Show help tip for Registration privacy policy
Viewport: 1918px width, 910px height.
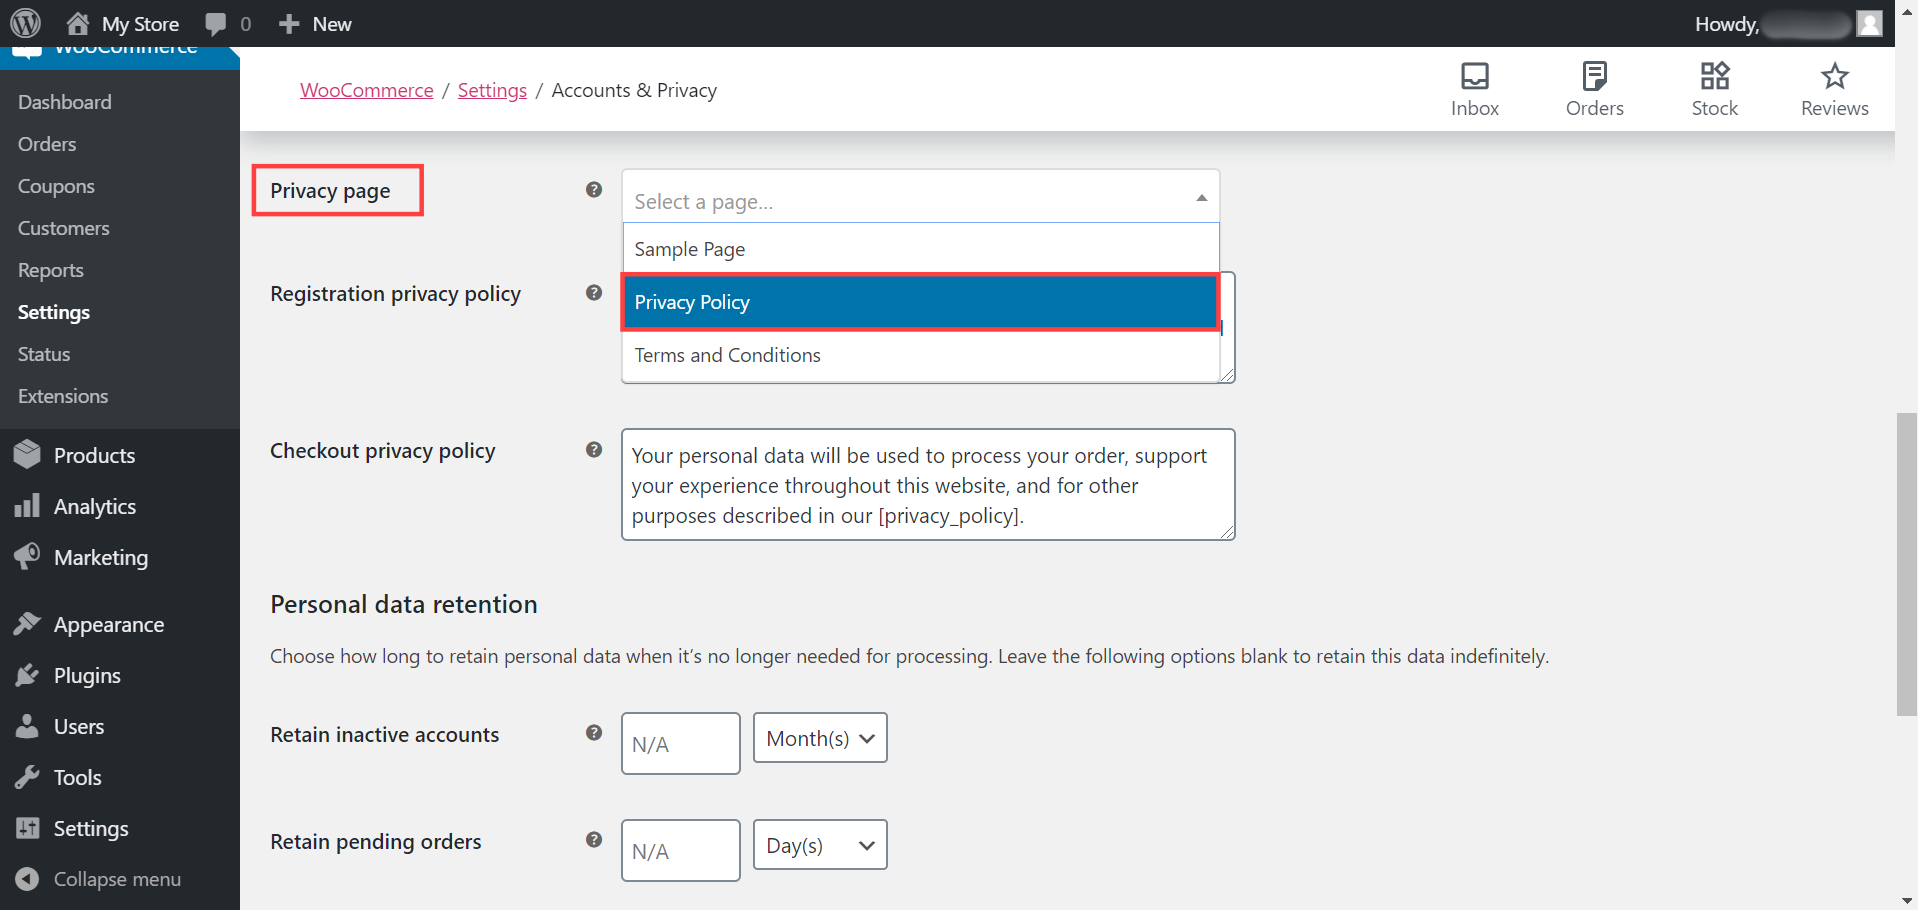point(594,293)
